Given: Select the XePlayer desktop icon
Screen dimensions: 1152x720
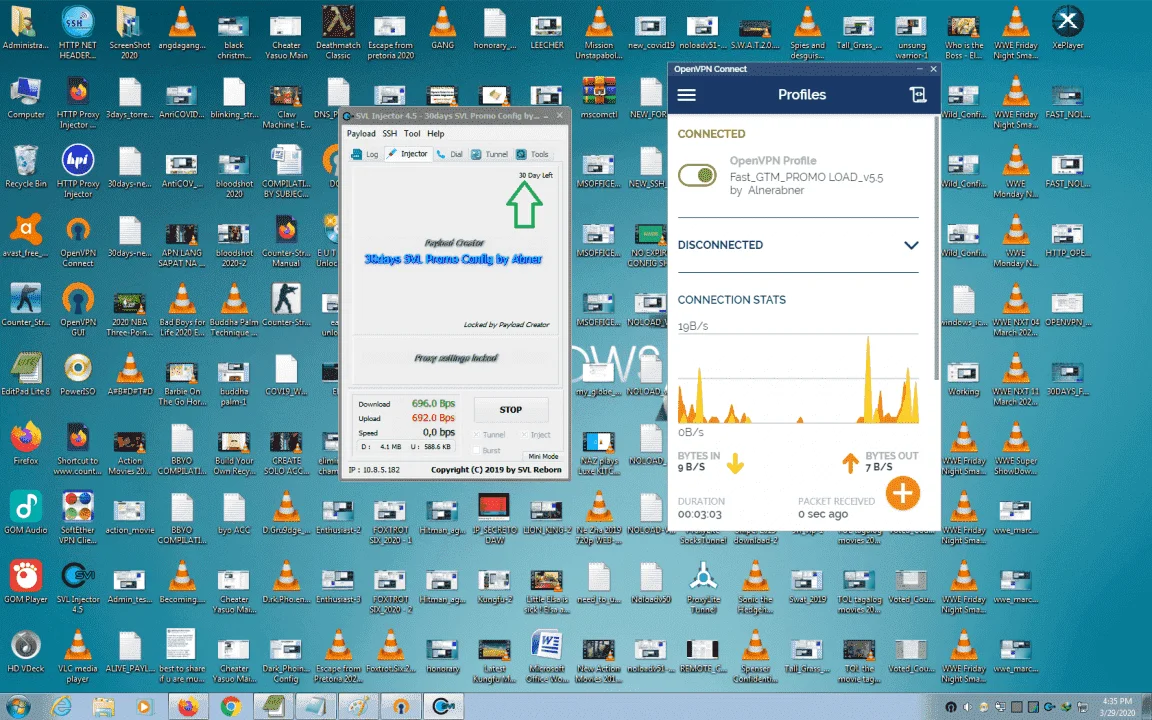Looking at the screenshot, I should pos(1068,28).
